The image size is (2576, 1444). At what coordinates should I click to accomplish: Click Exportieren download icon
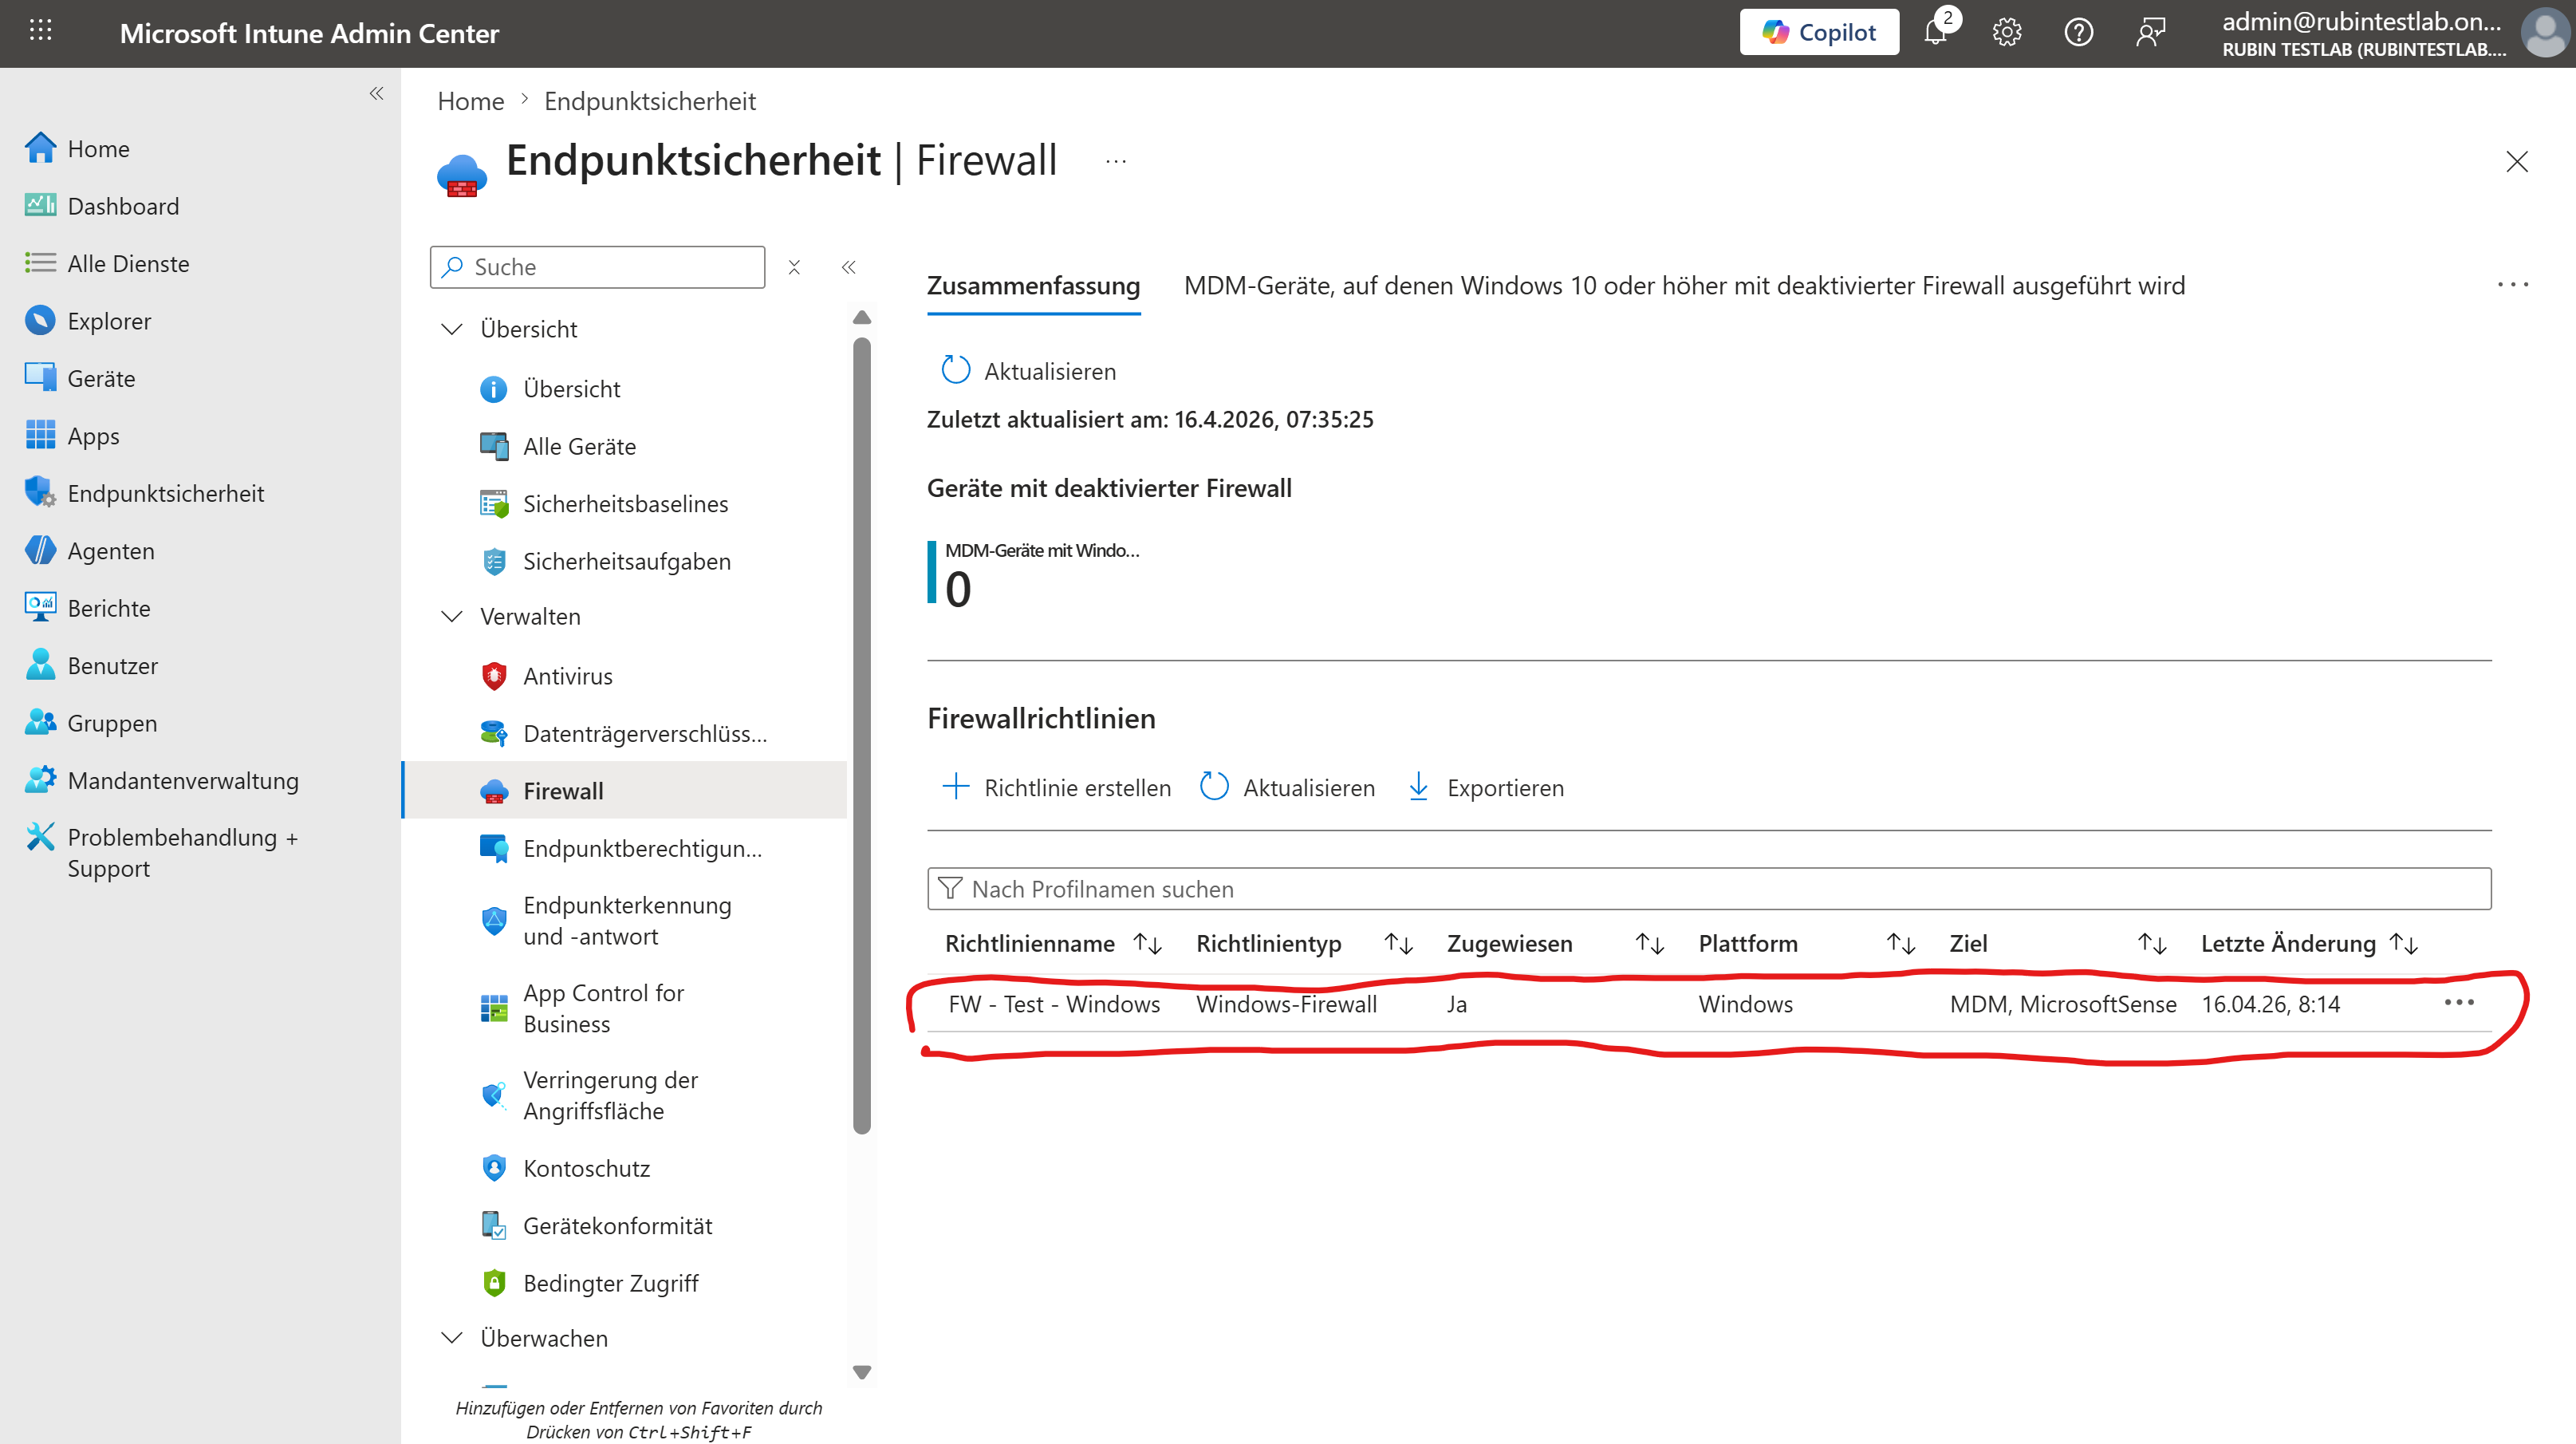click(1418, 788)
